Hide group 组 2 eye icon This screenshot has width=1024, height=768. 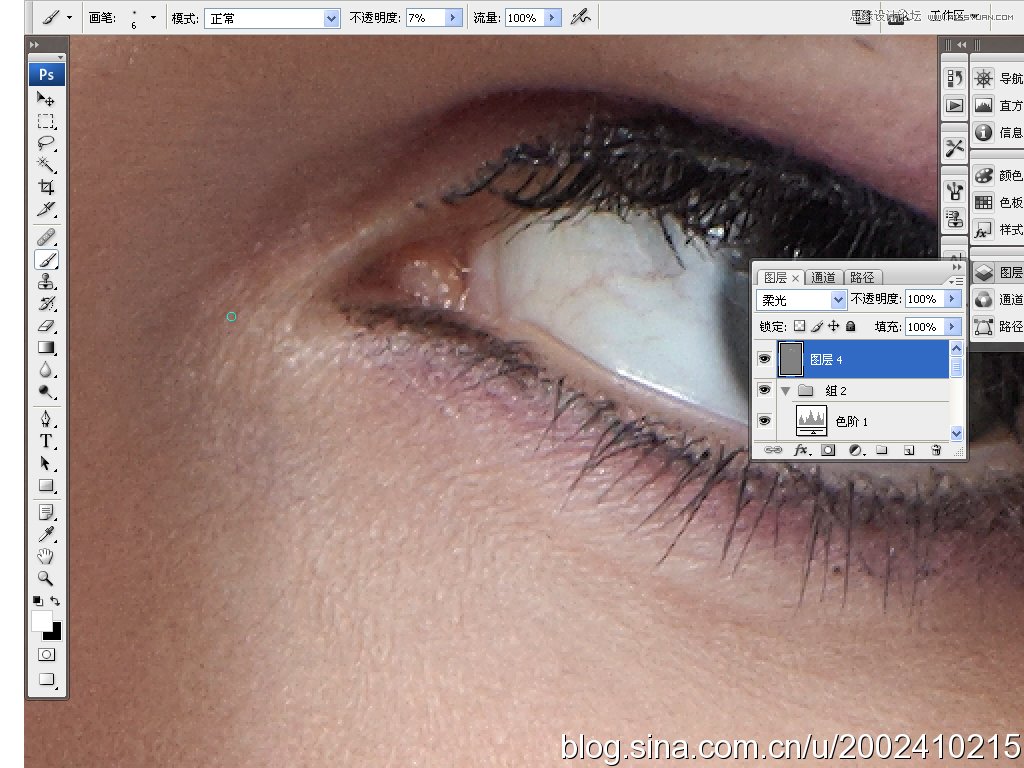click(x=764, y=390)
